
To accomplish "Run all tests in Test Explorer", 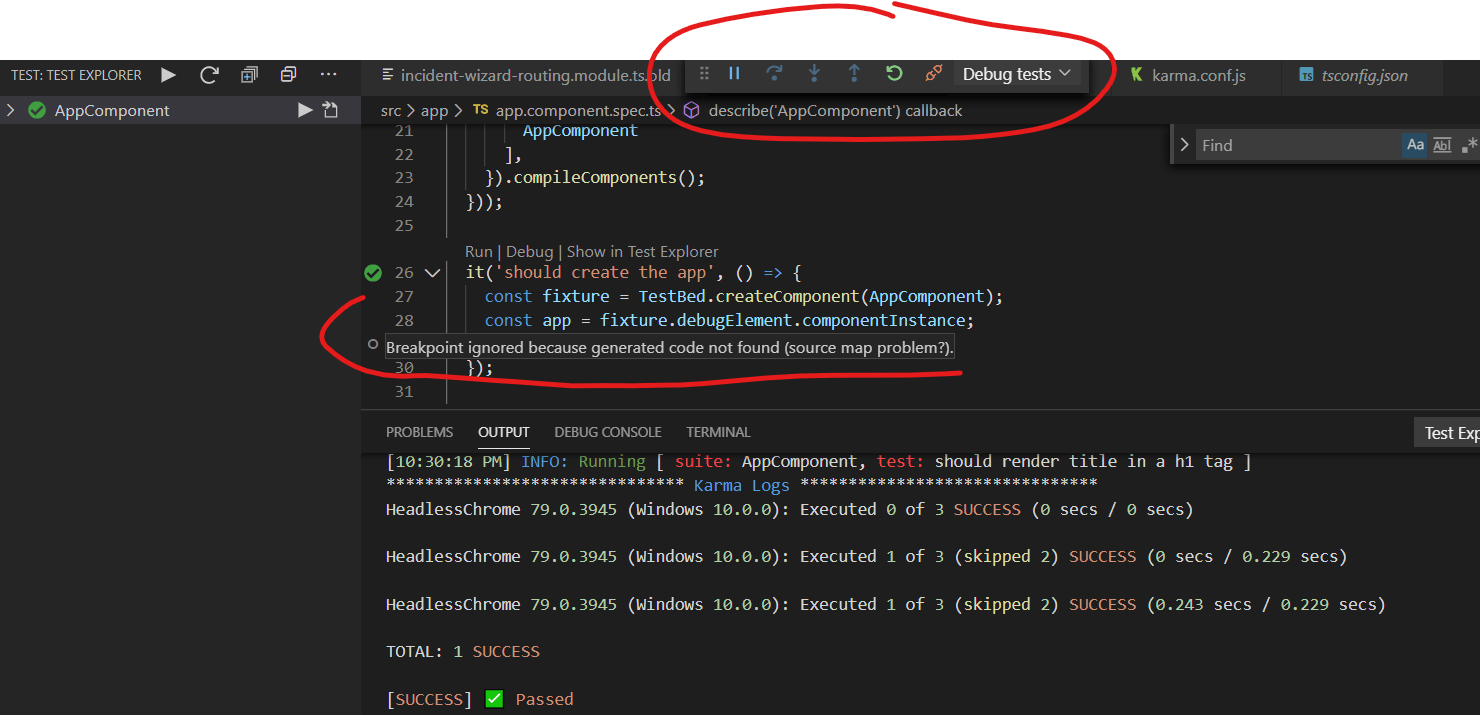I will 168,75.
